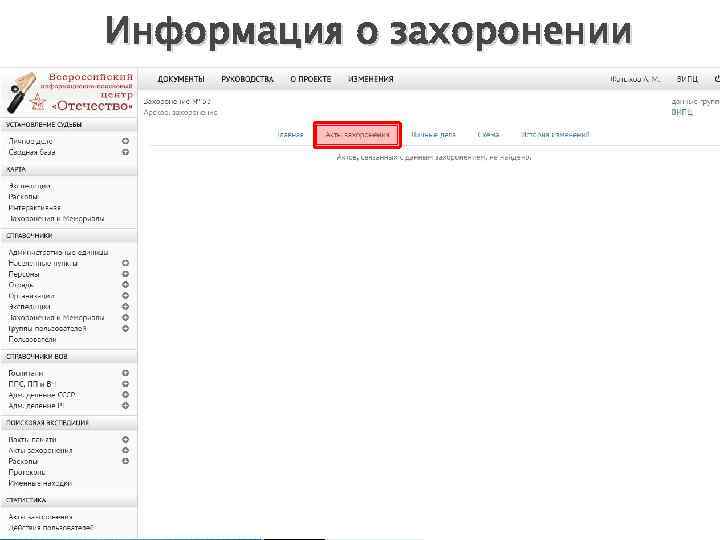Click the СПРАВОЧНИКИ ВОВ section header
720x540 pixels.
pos(69,356)
